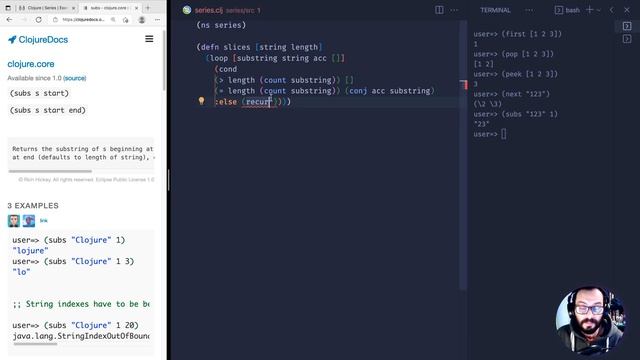Select the first terminal instance icon
640x360 pixels.
click(x=627, y=26)
